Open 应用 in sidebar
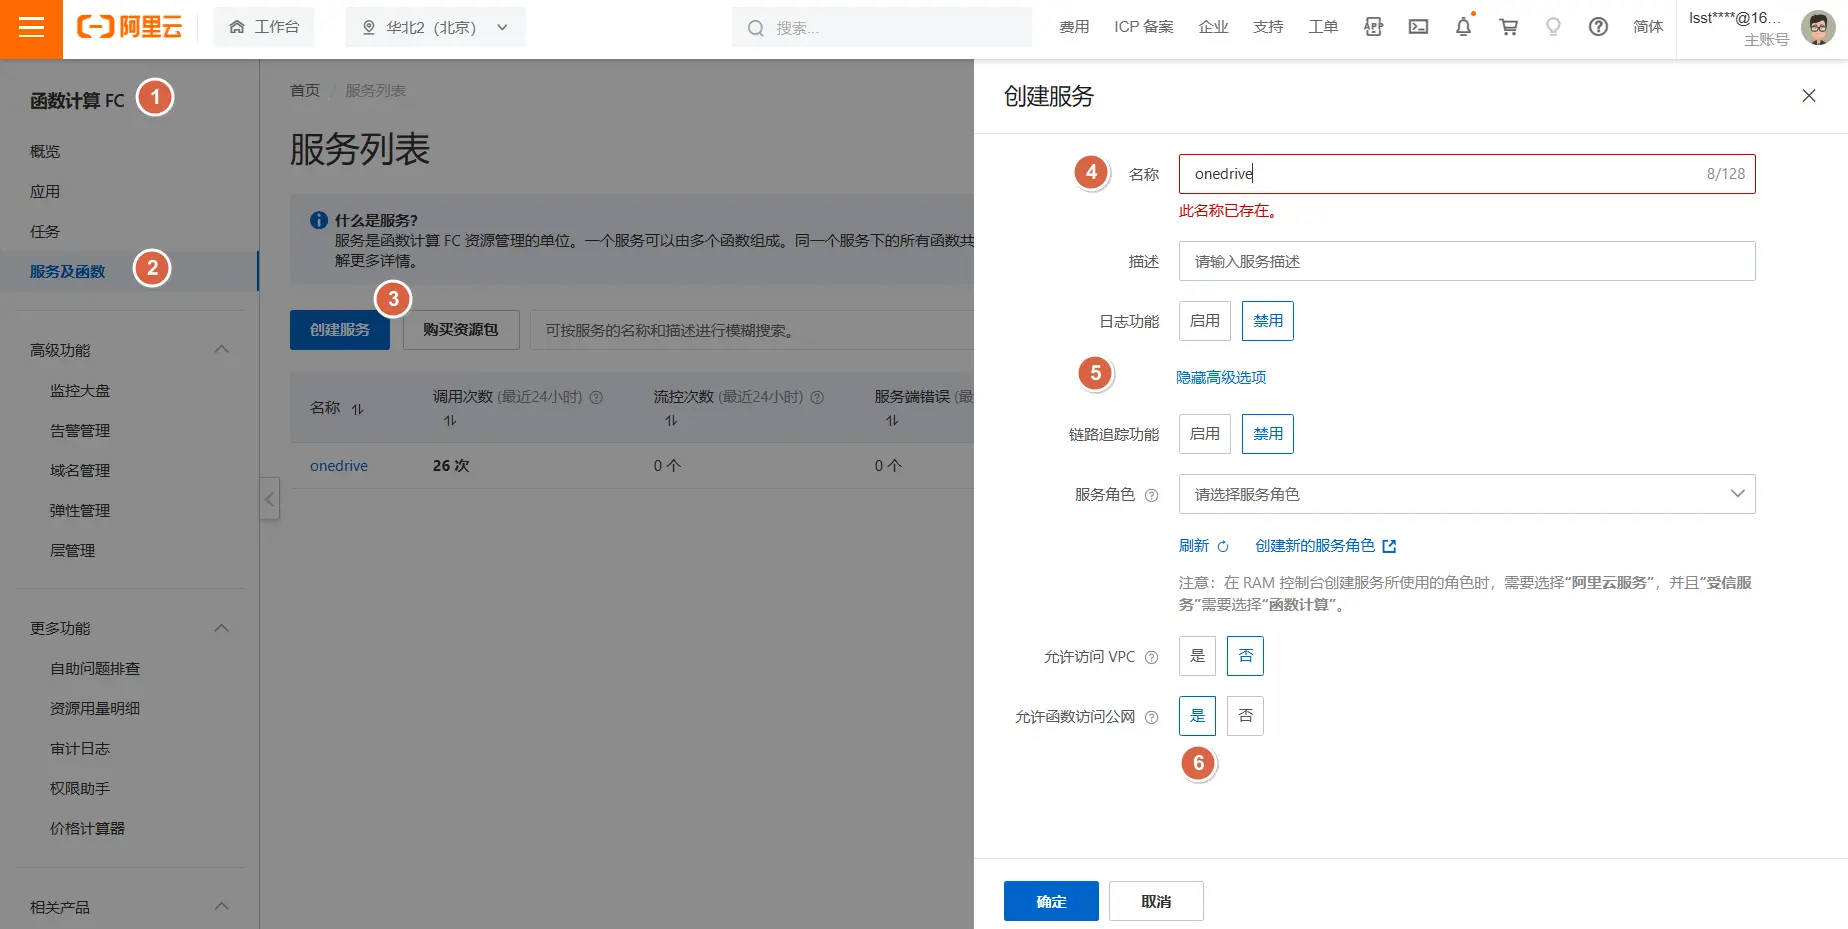The image size is (1848, 929). [x=45, y=191]
